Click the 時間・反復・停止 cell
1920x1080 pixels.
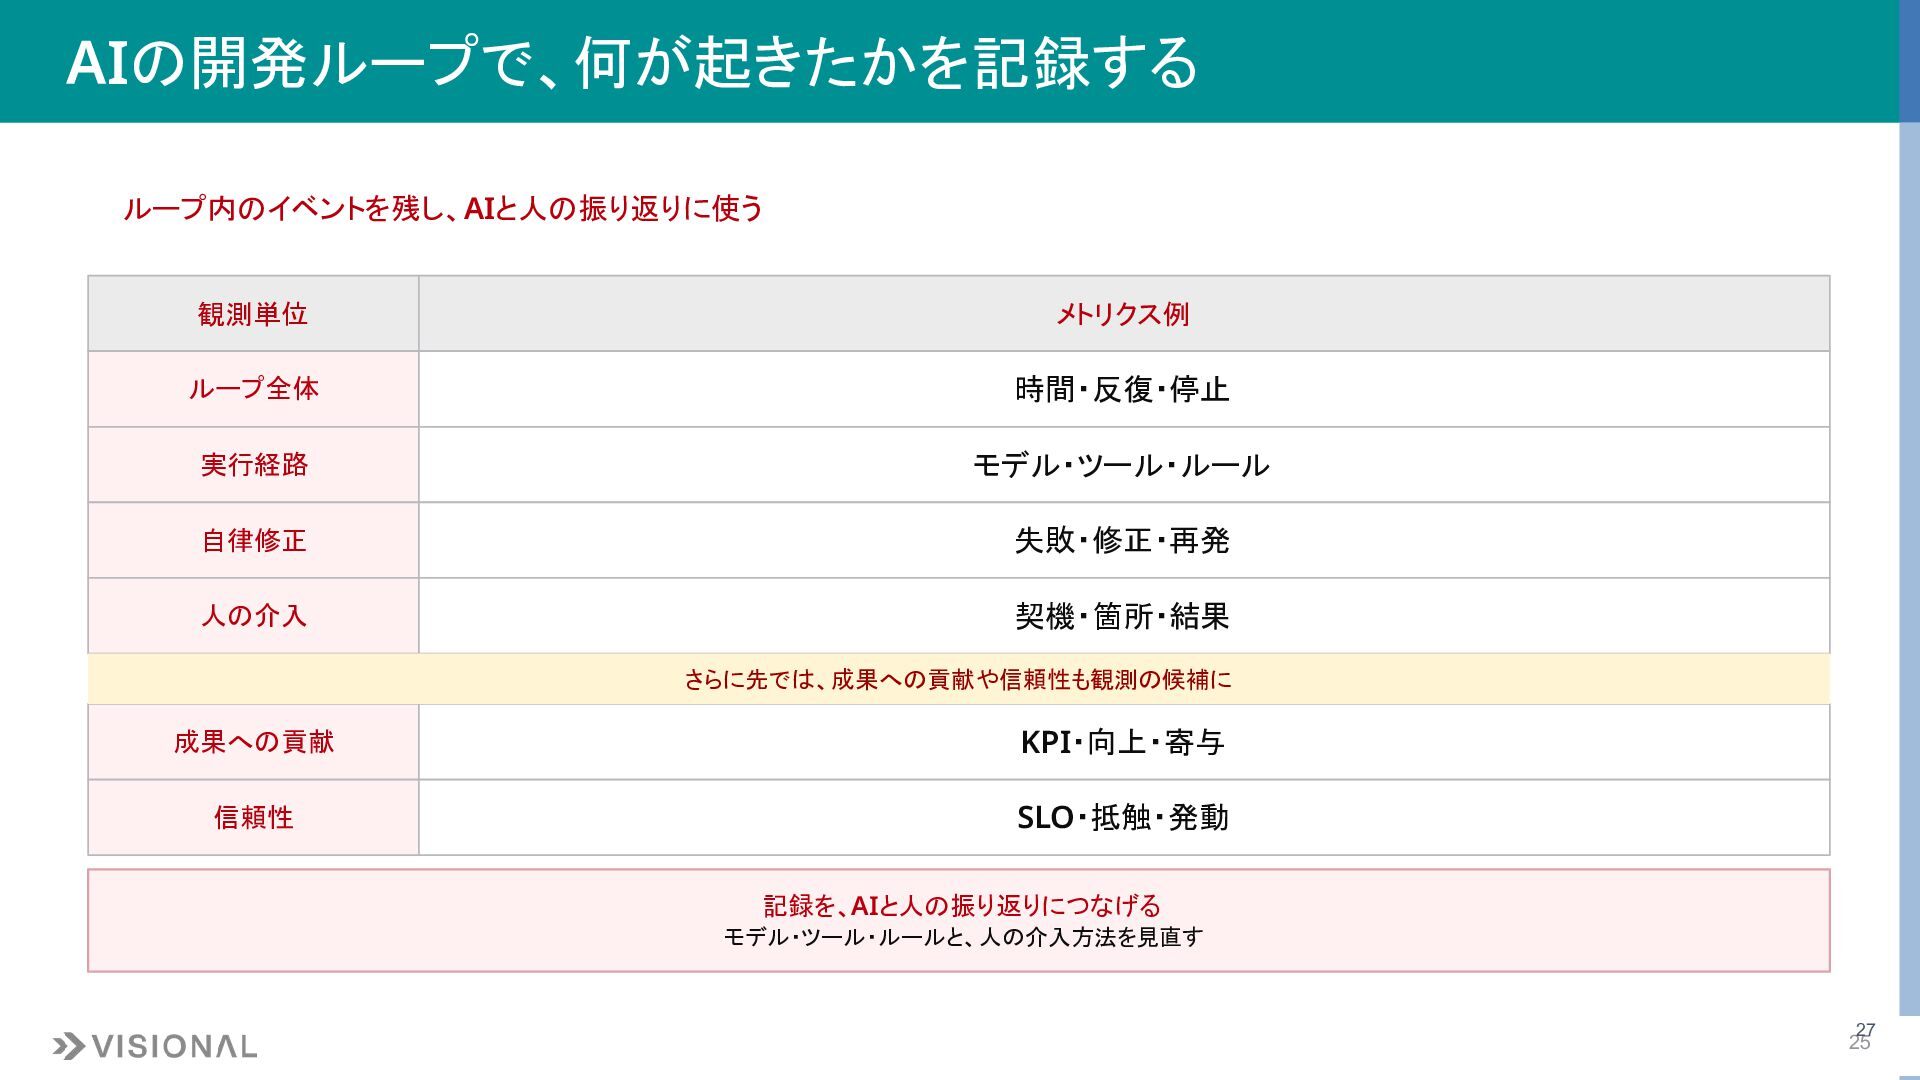tap(1124, 389)
